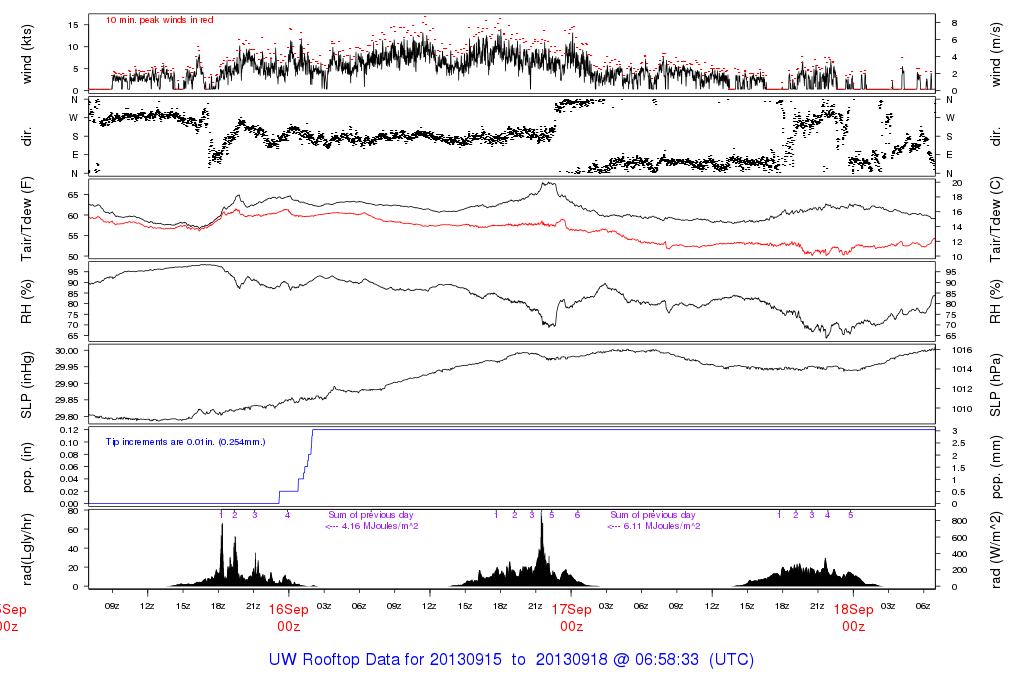This screenshot has width=1024, height=700.
Task: Click the '800' tick on the W/m^2 axis
Action: tap(959, 521)
